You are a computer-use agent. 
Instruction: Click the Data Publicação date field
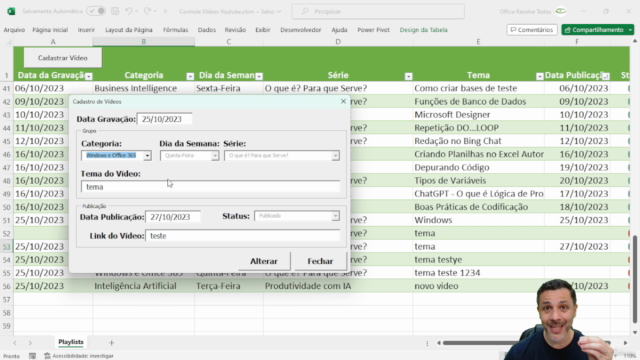pyautogui.click(x=173, y=217)
